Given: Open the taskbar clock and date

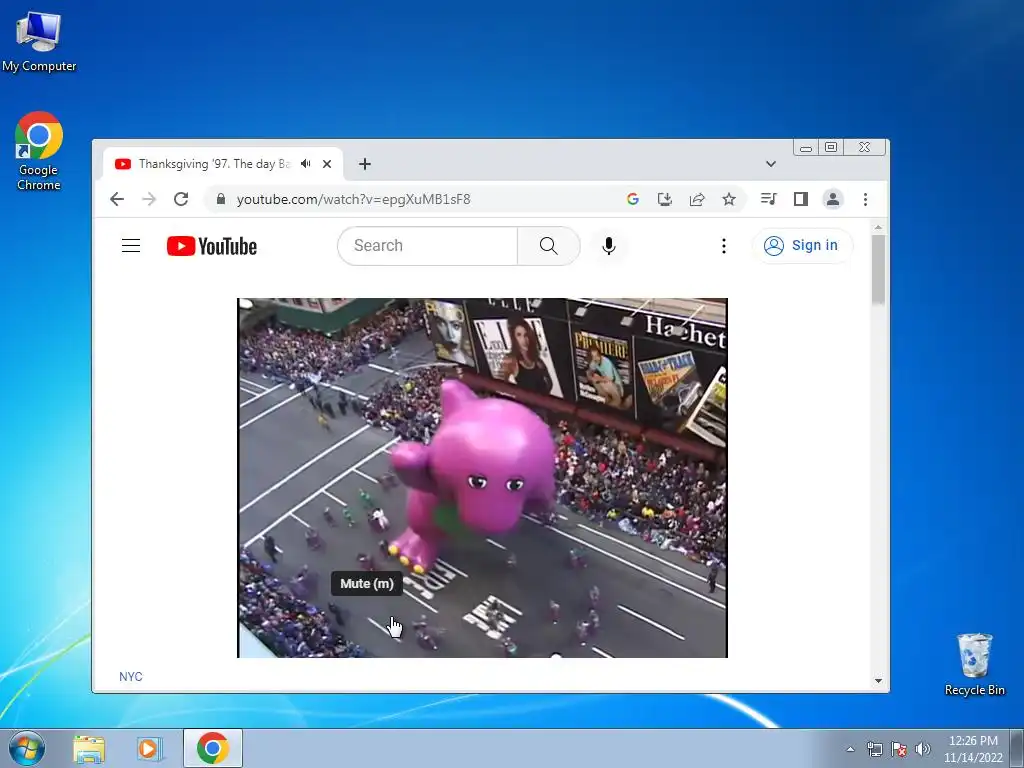Looking at the screenshot, I should (x=973, y=749).
